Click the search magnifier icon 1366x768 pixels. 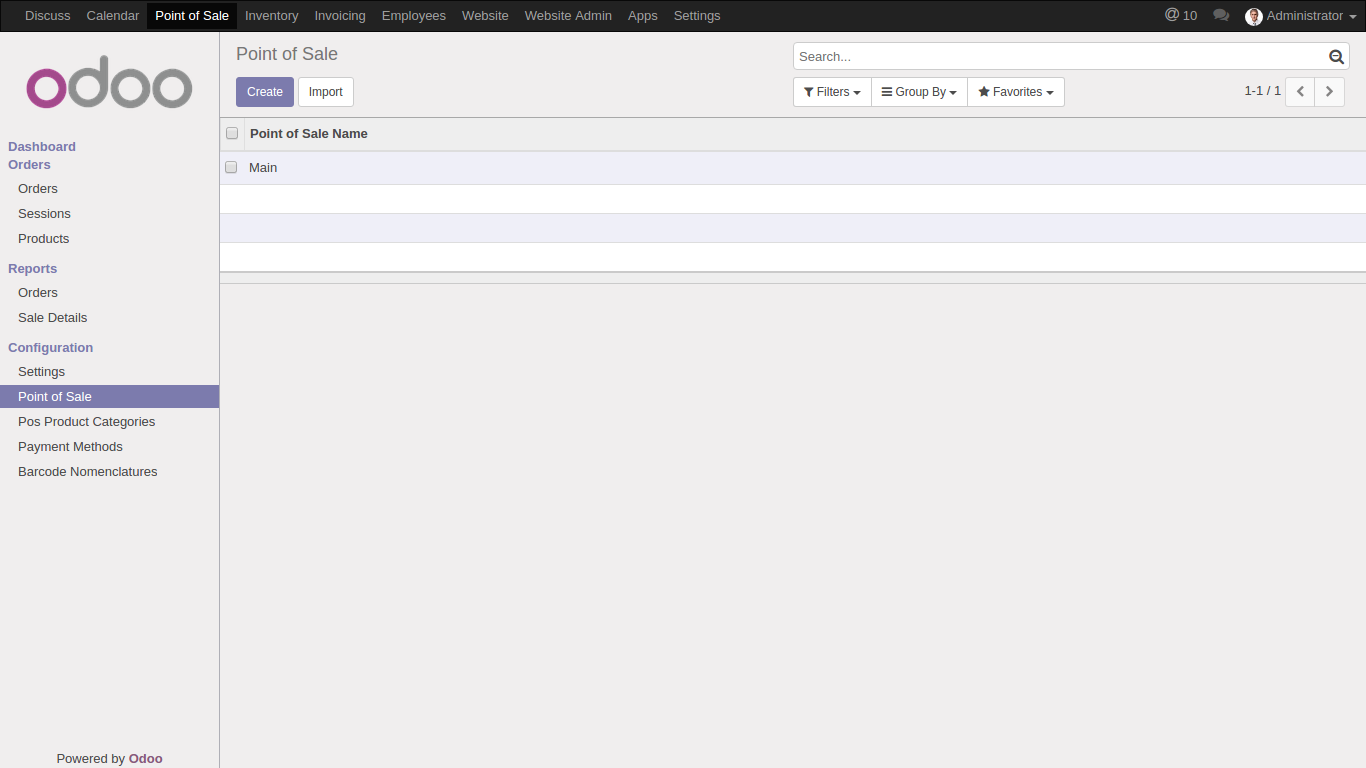[x=1336, y=57]
